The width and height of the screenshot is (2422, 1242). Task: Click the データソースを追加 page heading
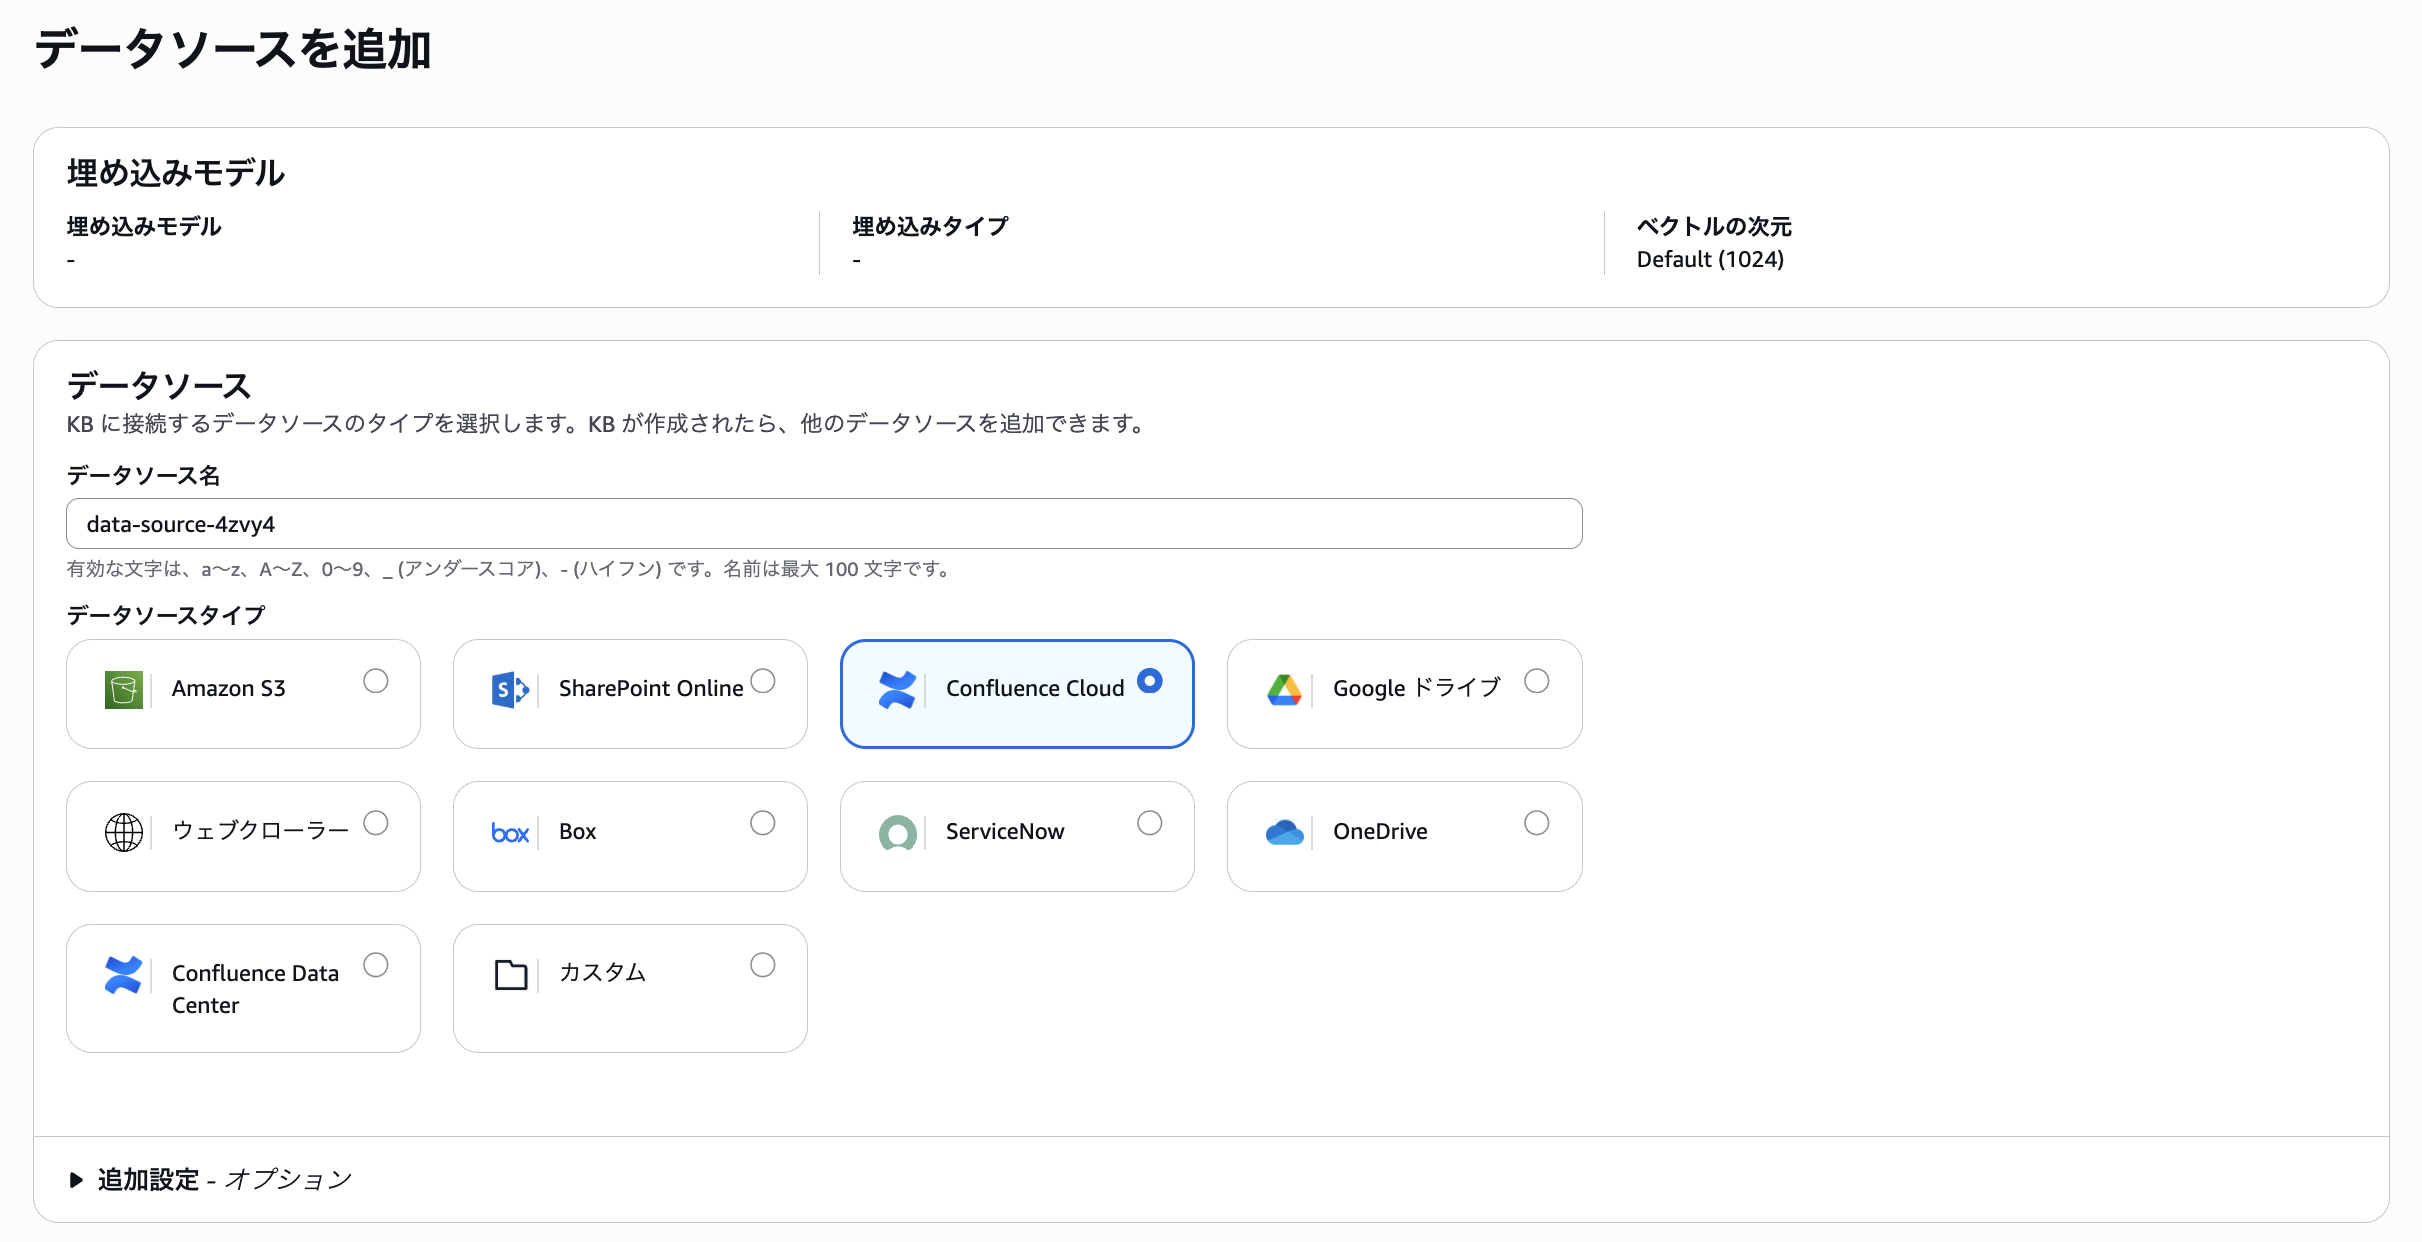tap(233, 50)
